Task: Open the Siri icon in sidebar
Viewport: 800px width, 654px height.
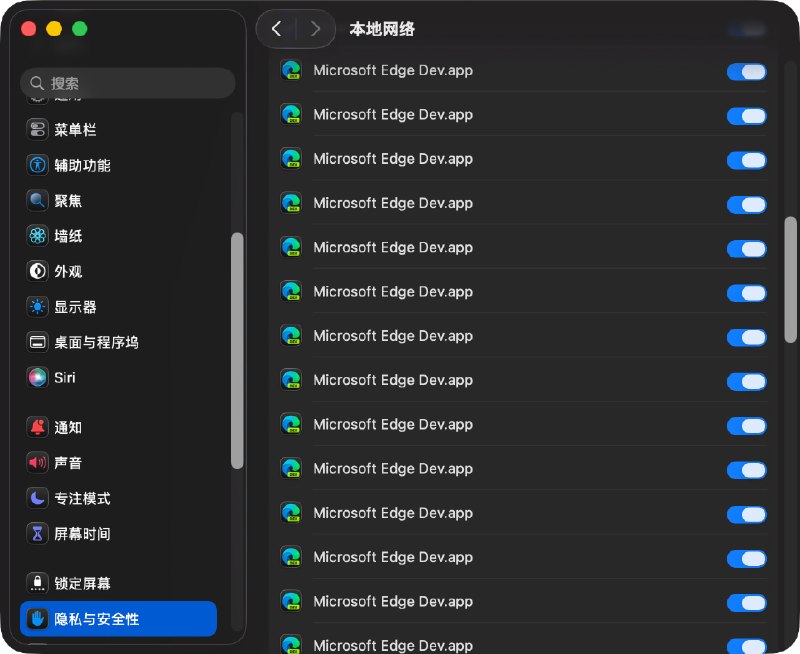Action: point(37,378)
